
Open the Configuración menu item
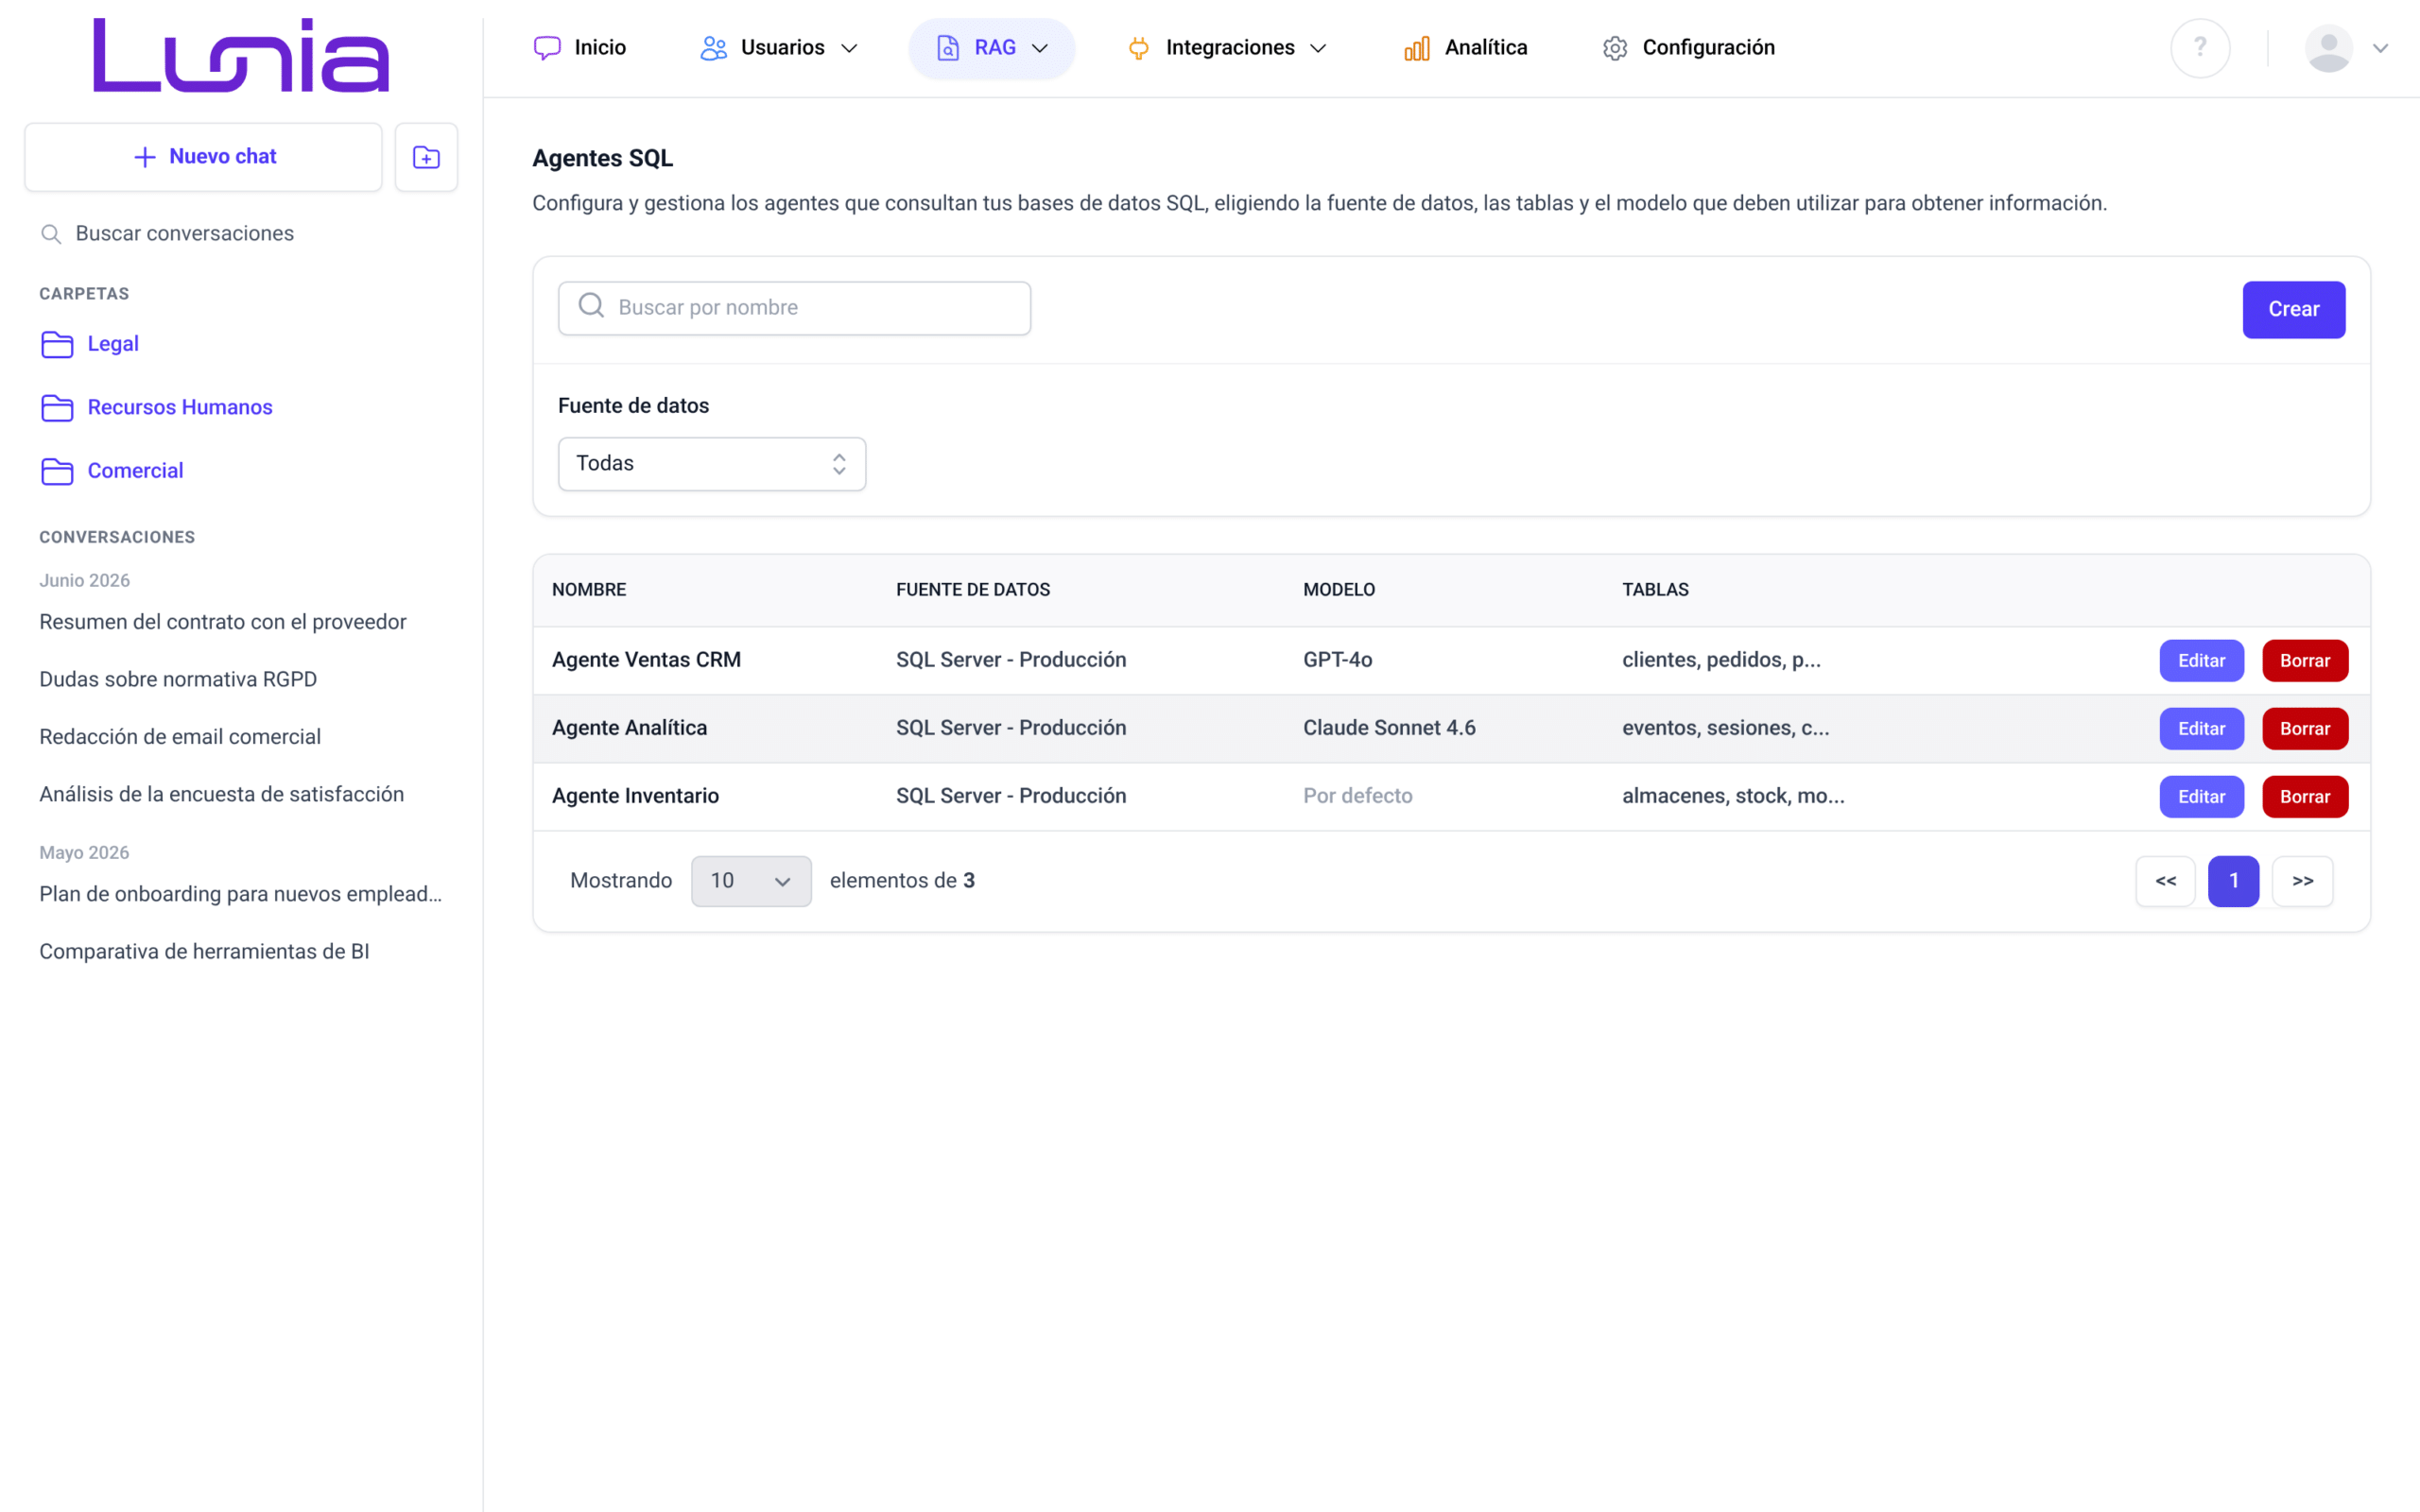click(1689, 48)
